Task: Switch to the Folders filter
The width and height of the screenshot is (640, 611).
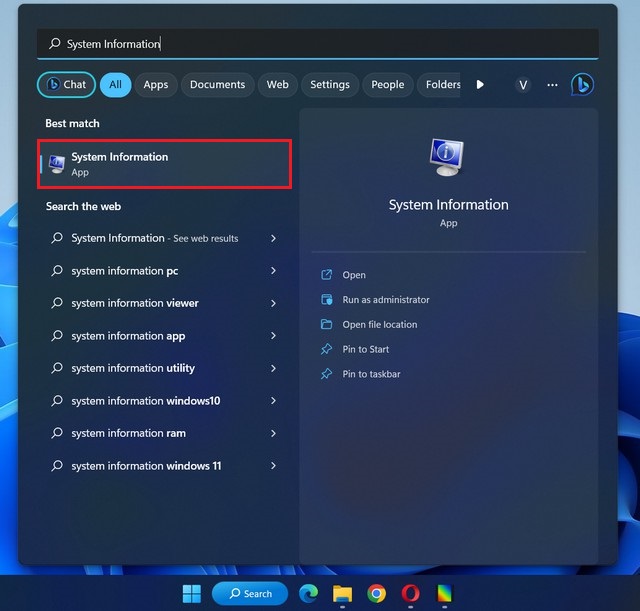Action: [439, 84]
